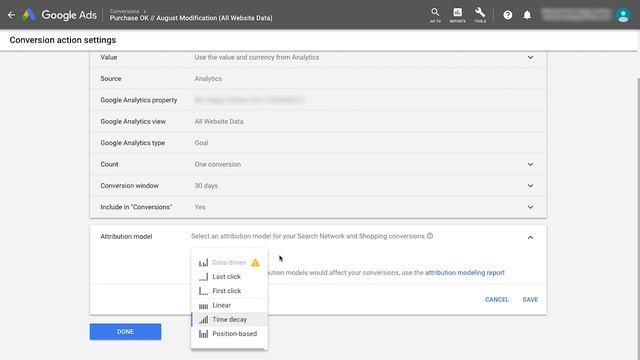Select Data-driven attribution option
This screenshot has height=360, width=640.
point(229,262)
